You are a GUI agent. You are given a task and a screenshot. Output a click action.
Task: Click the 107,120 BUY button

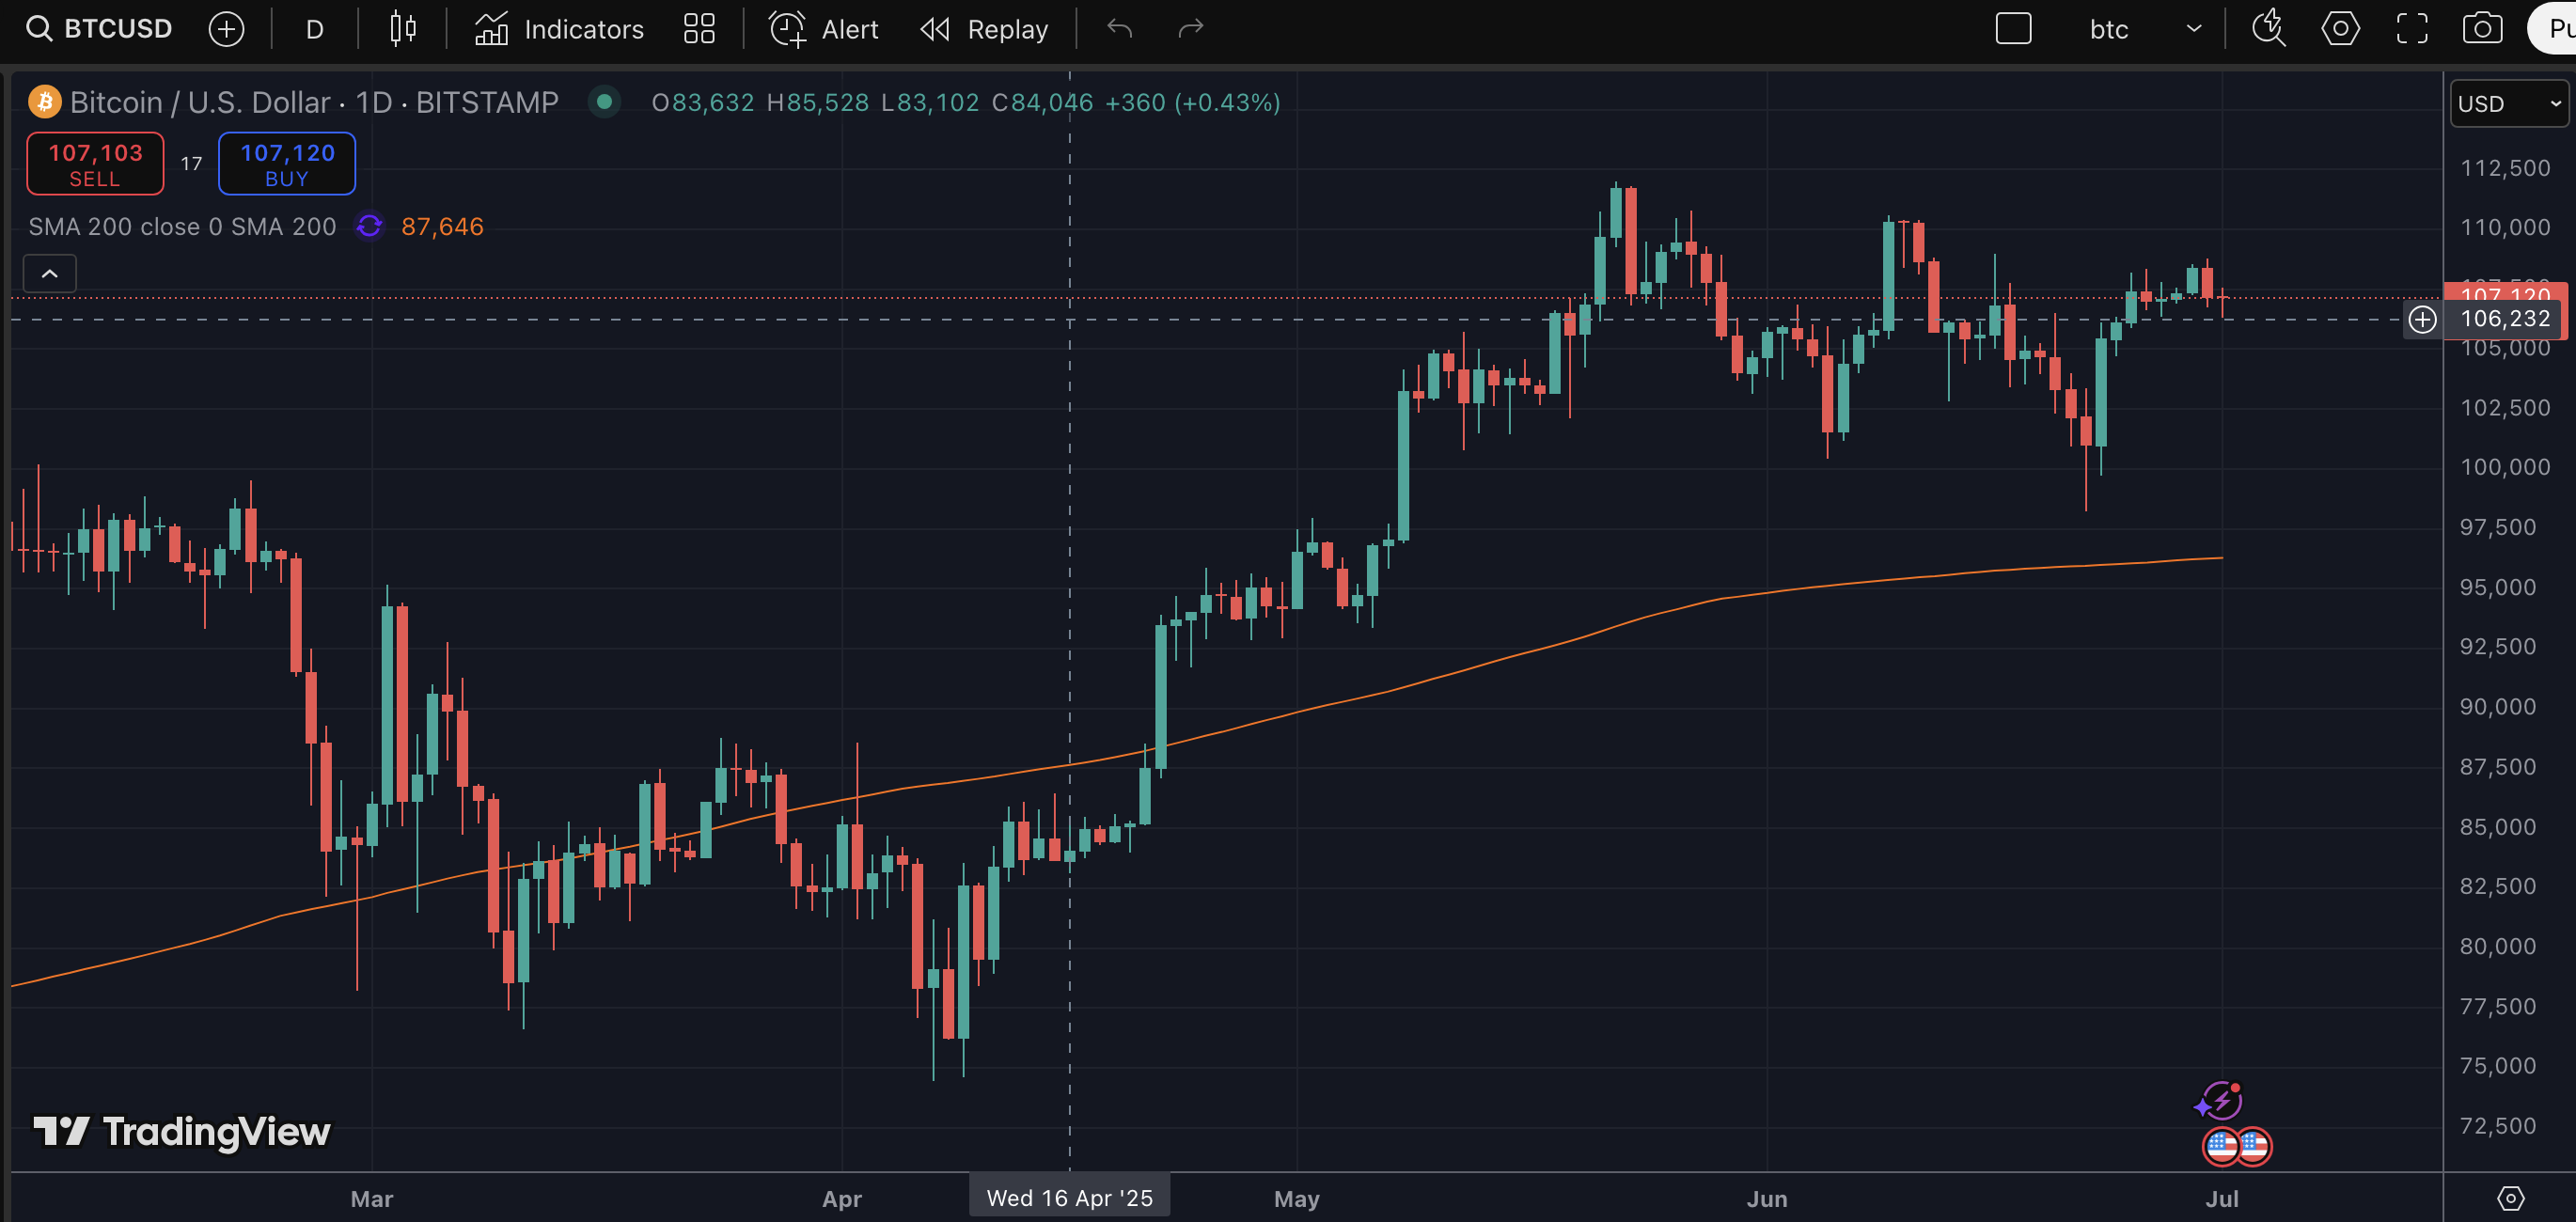(x=287, y=164)
